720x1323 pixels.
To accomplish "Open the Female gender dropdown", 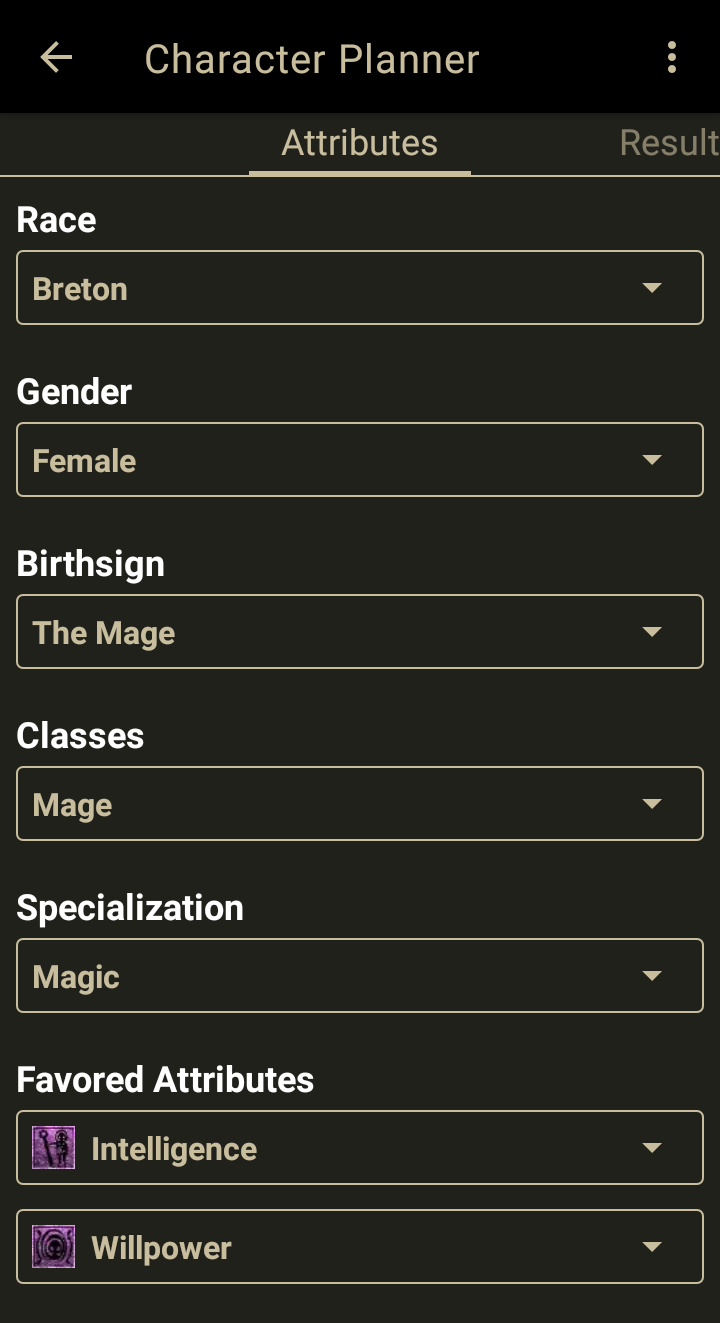I will (x=330, y=460).
